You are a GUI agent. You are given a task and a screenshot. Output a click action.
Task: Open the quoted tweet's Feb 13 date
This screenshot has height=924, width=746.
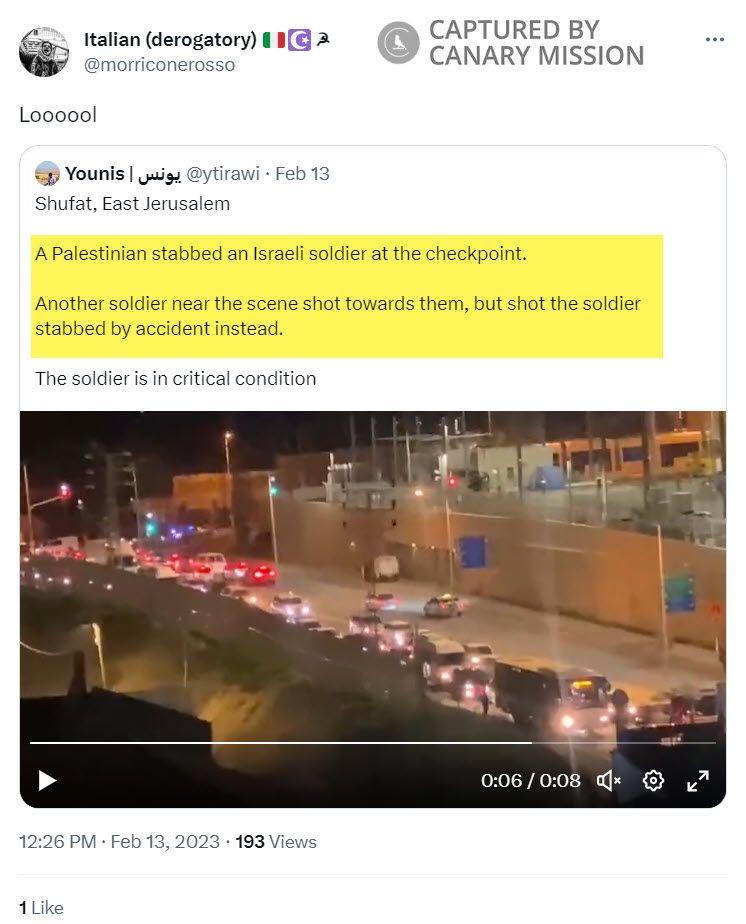click(302, 174)
